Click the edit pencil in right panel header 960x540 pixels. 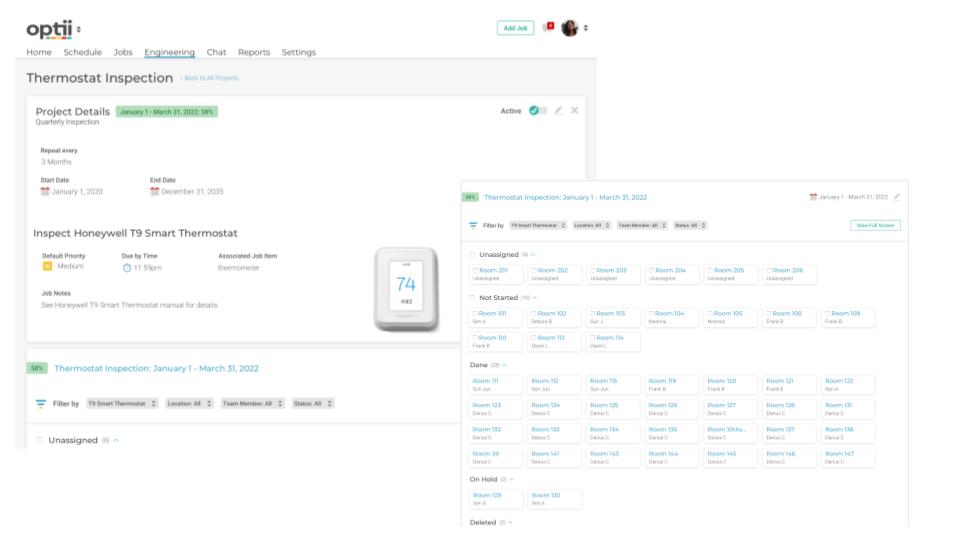pyautogui.click(x=897, y=197)
